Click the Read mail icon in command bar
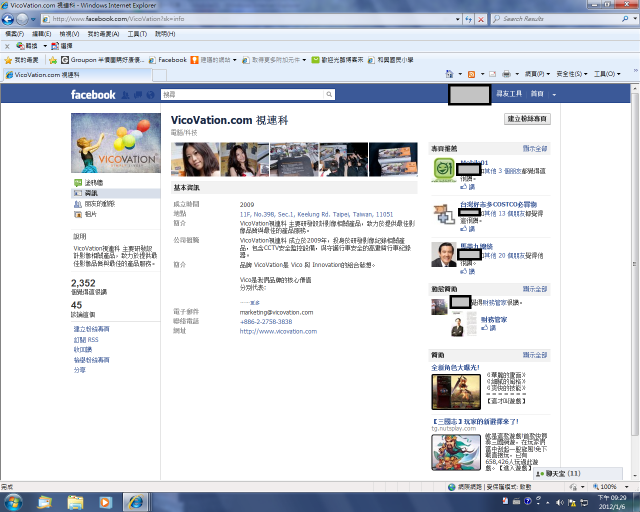 (493, 74)
